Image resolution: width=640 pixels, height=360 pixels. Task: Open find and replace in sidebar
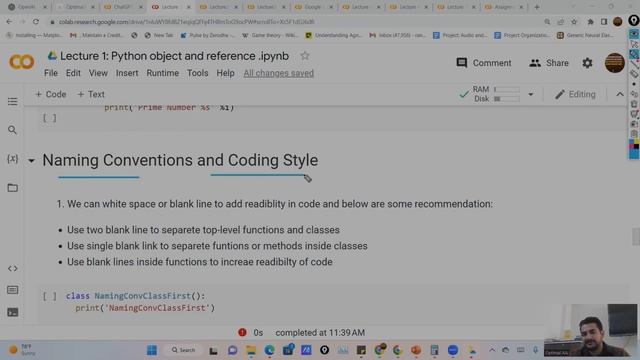pos(13,130)
